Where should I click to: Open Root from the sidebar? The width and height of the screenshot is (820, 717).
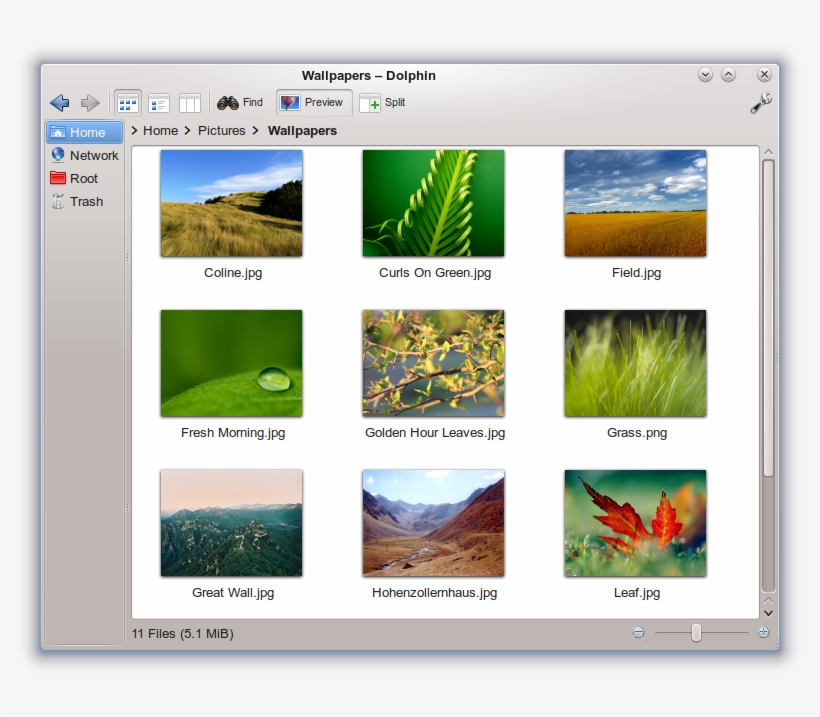click(x=84, y=178)
